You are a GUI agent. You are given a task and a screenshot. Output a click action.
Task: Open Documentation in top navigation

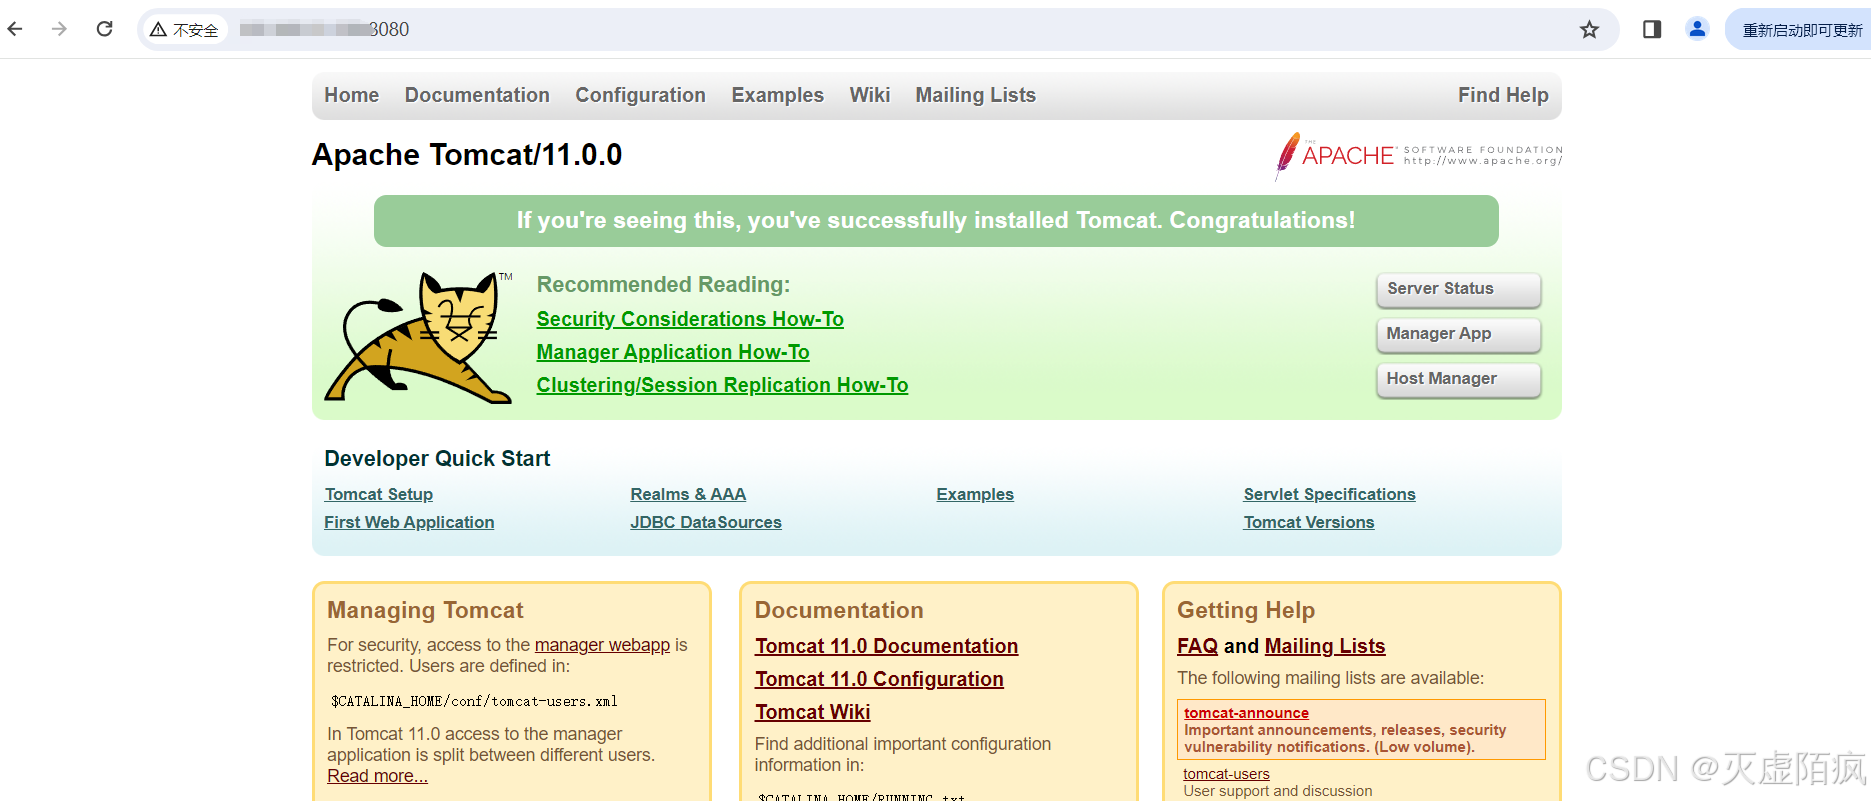(477, 95)
